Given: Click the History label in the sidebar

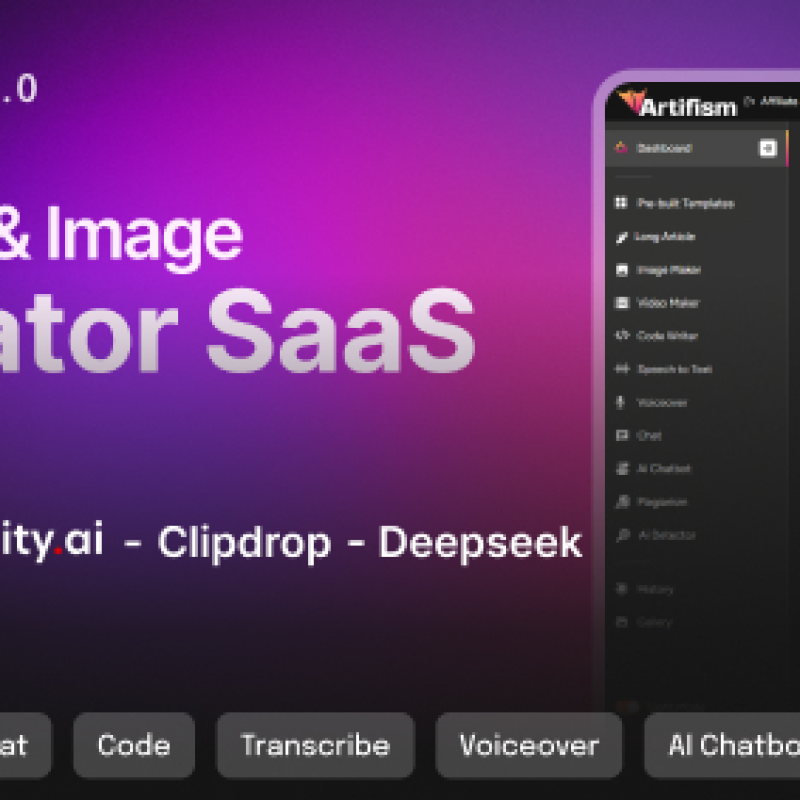Looking at the screenshot, I should (655, 590).
